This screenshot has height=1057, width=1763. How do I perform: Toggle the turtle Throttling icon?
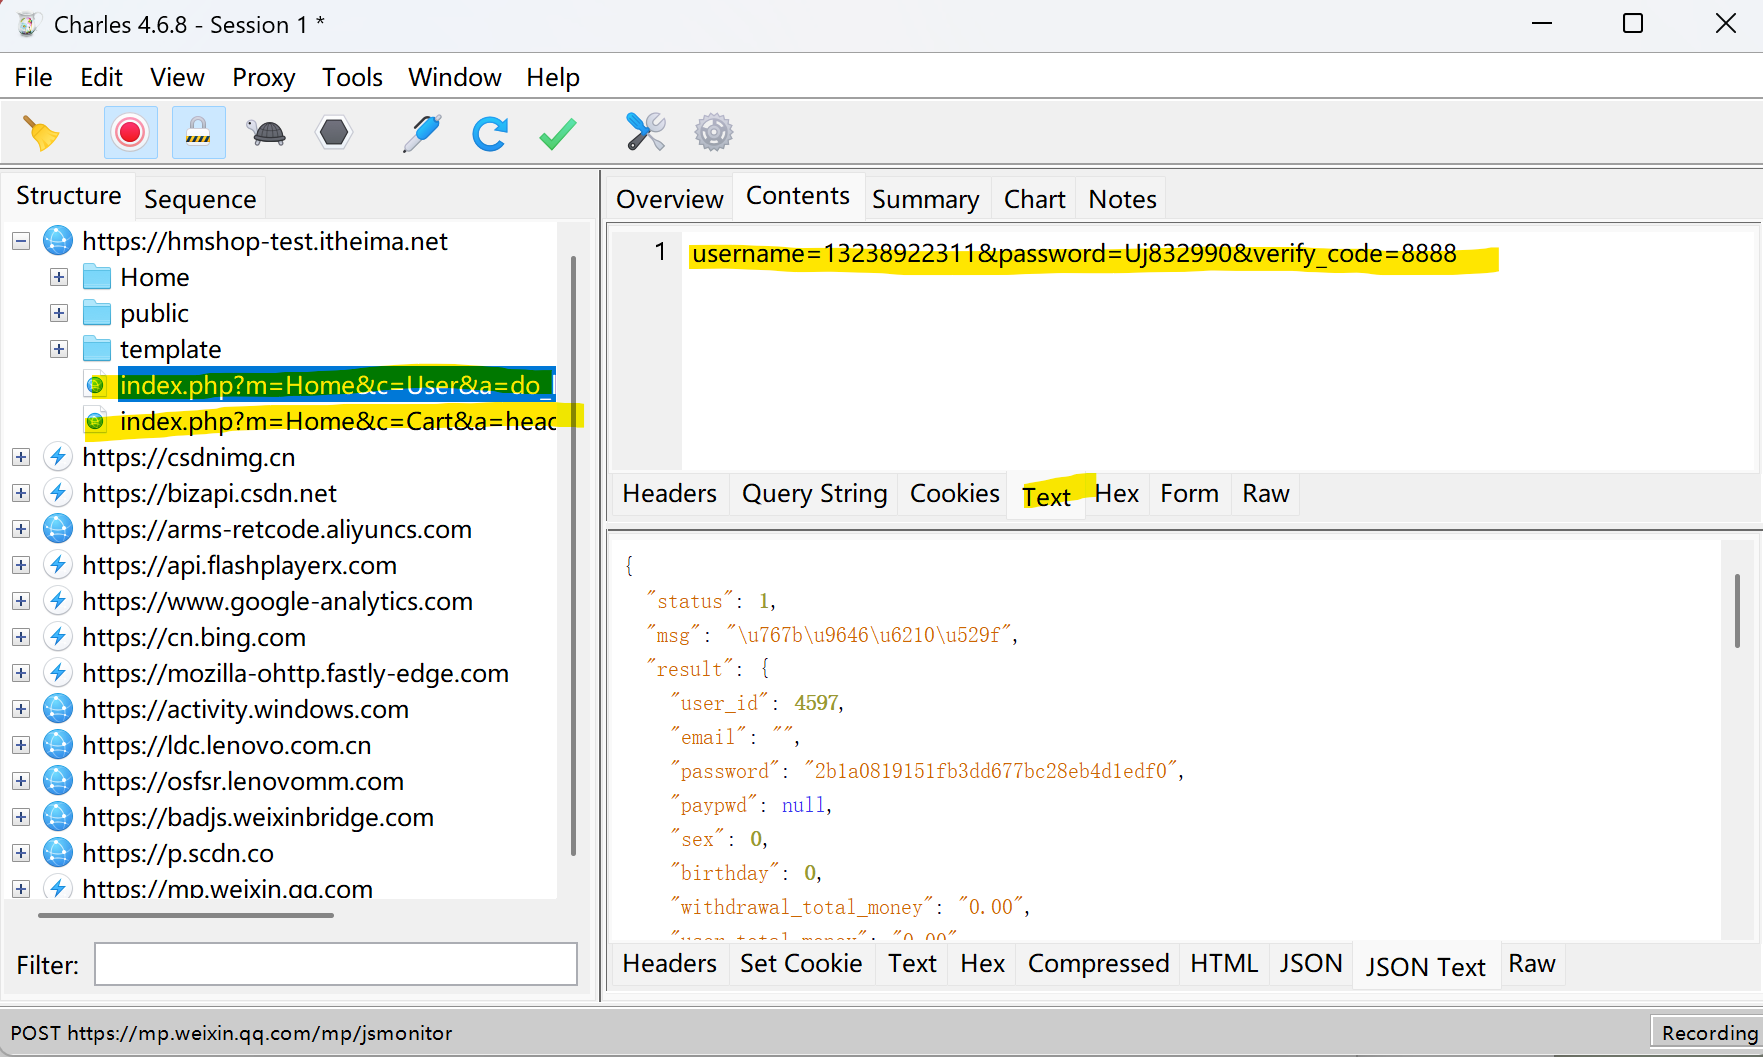click(267, 133)
